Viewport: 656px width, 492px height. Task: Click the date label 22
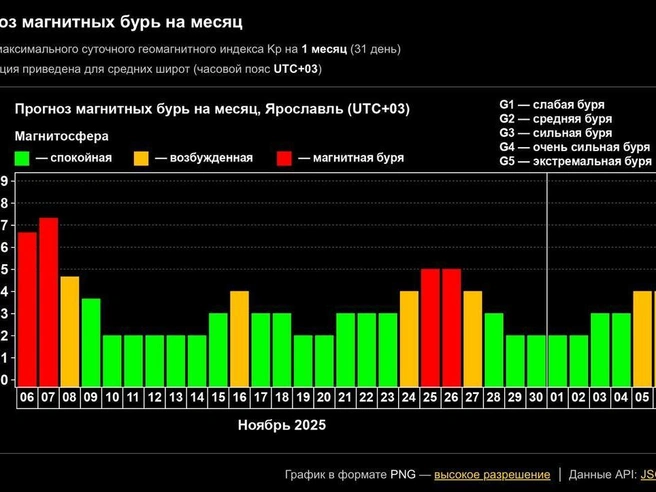(366, 397)
